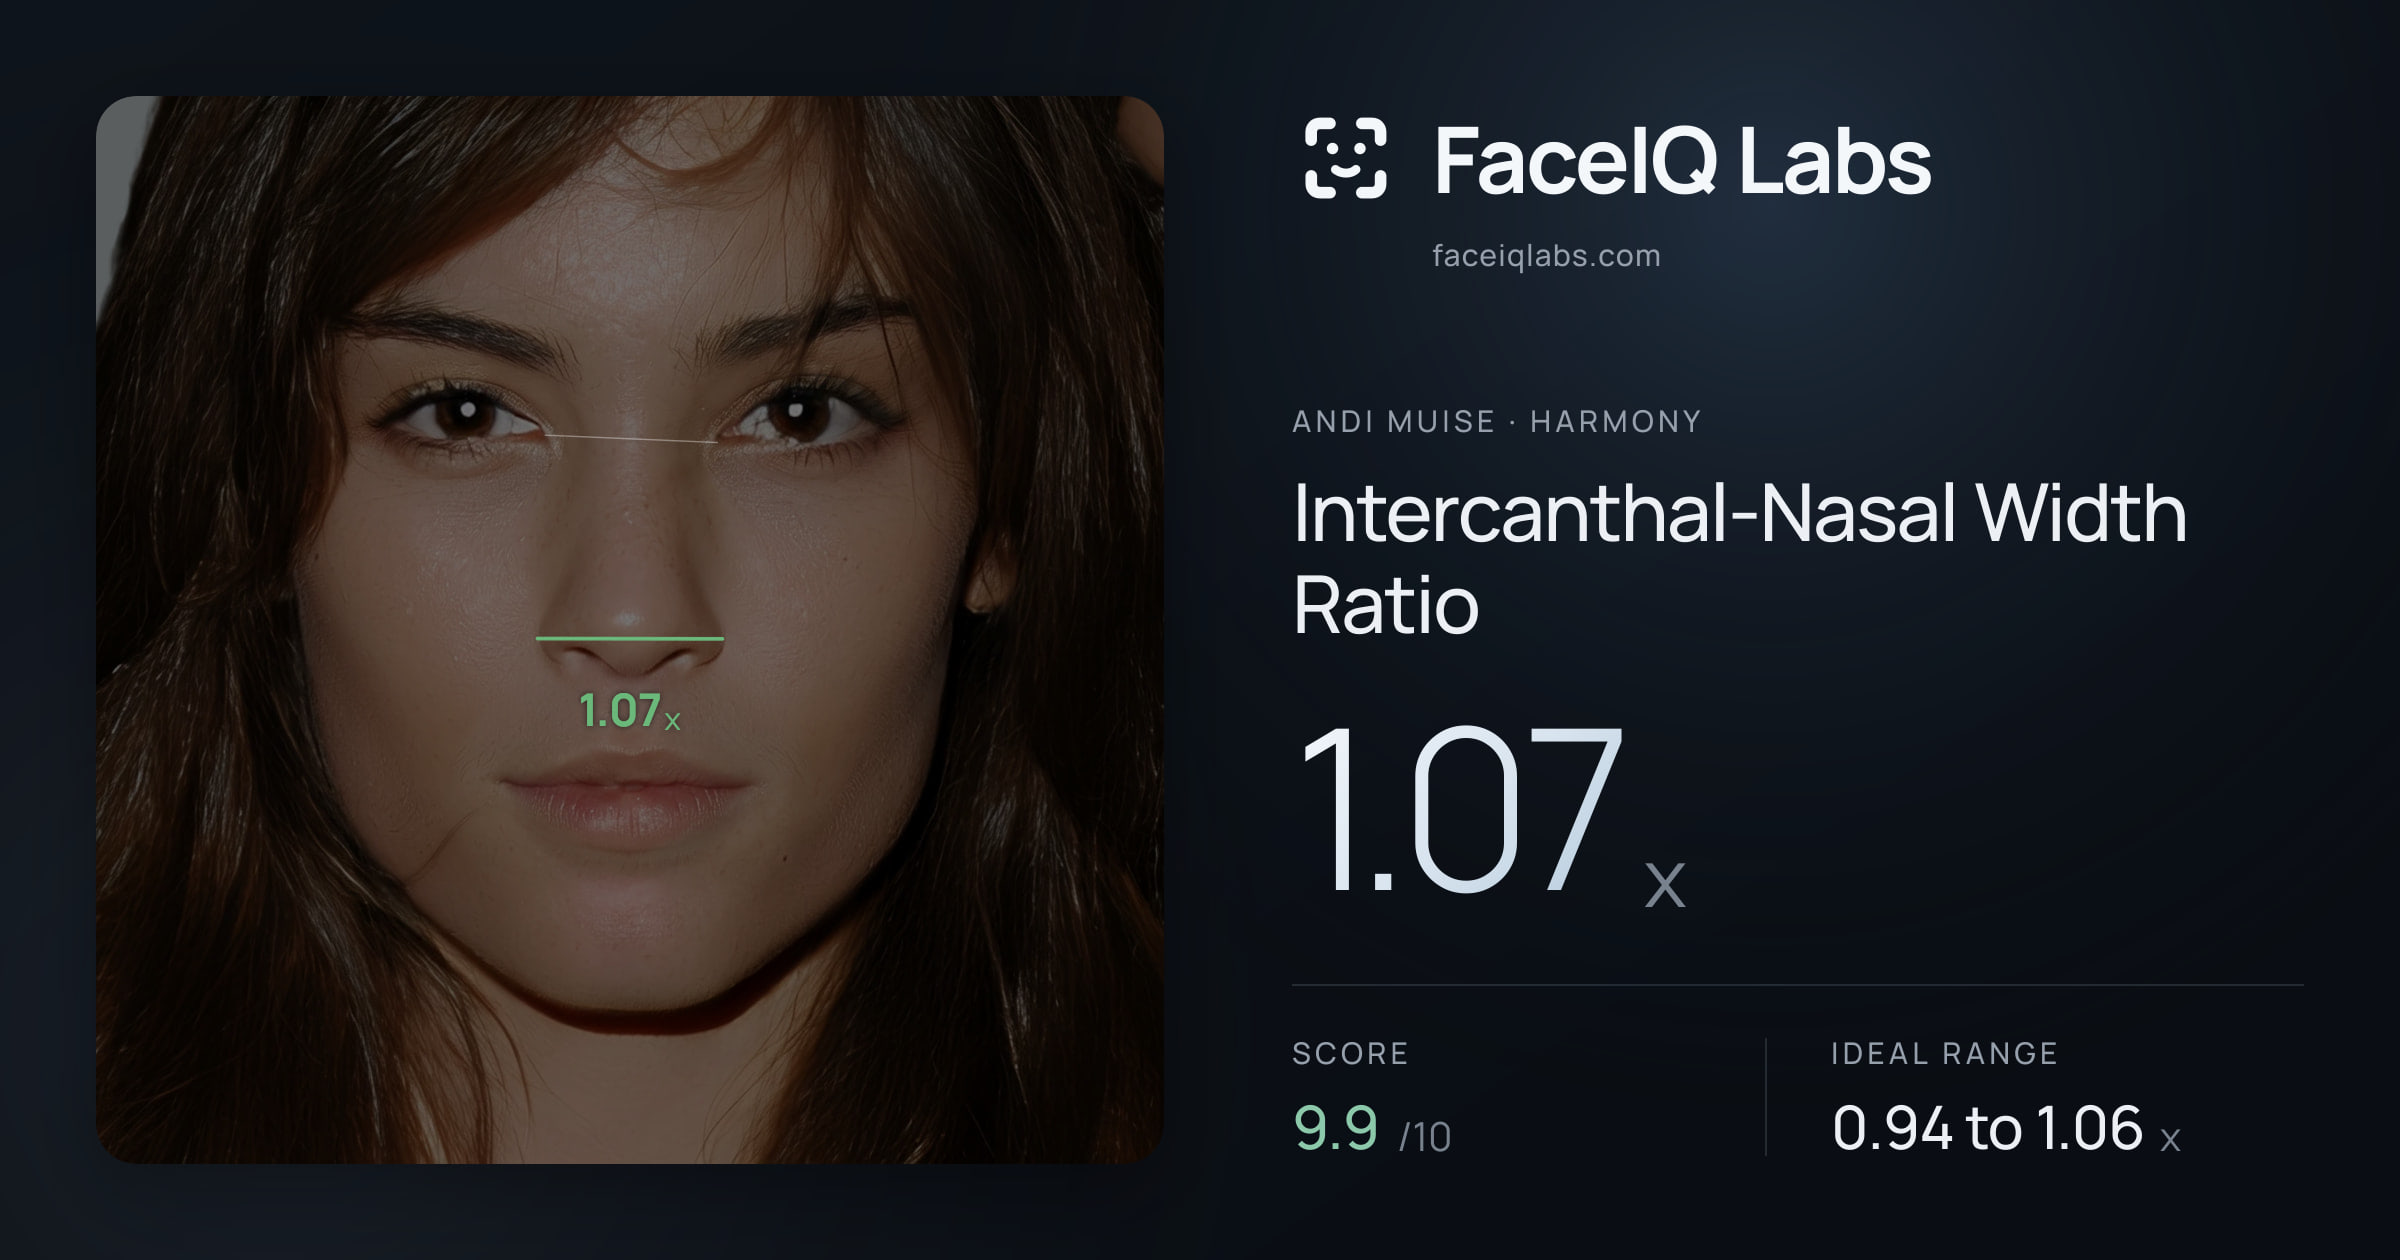Click the SCORE label
2400x1260 pixels.
[1350, 1053]
